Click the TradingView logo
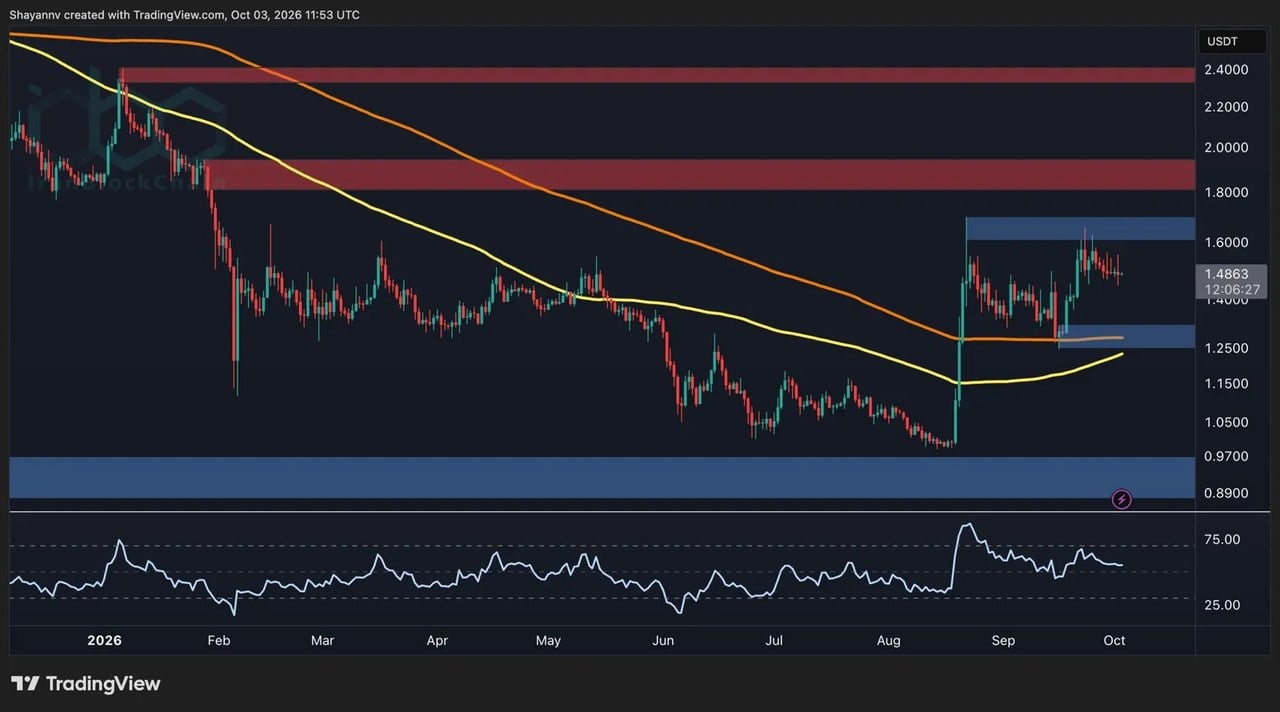This screenshot has width=1280, height=712. coord(86,684)
